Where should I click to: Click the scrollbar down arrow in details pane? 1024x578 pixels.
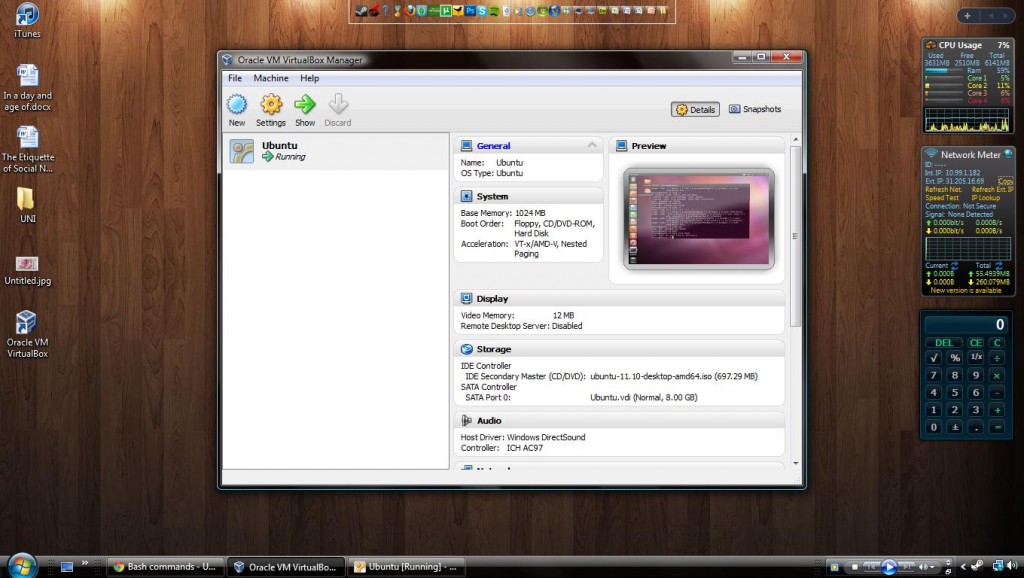[795, 463]
